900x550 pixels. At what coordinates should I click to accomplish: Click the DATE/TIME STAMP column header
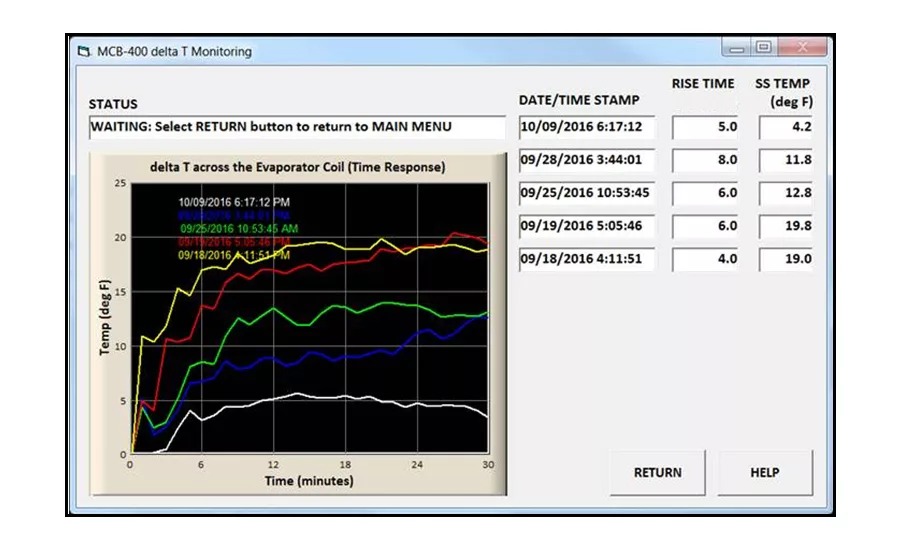[579, 100]
